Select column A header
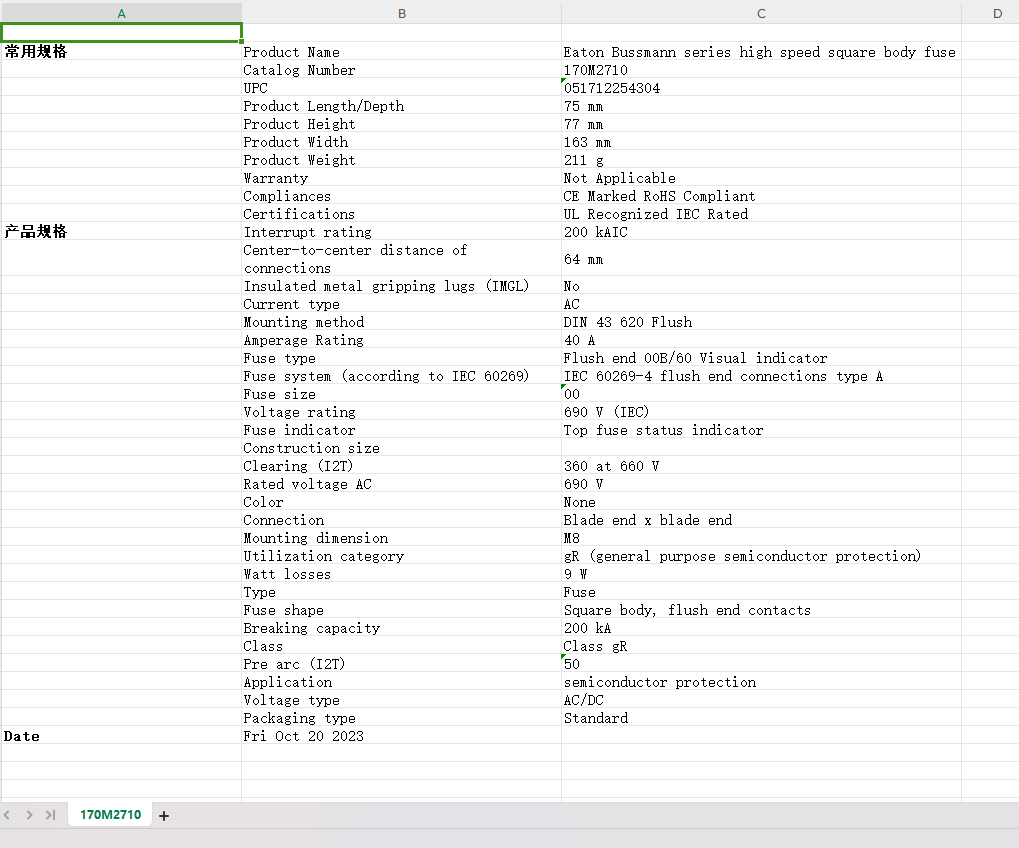 click(122, 13)
